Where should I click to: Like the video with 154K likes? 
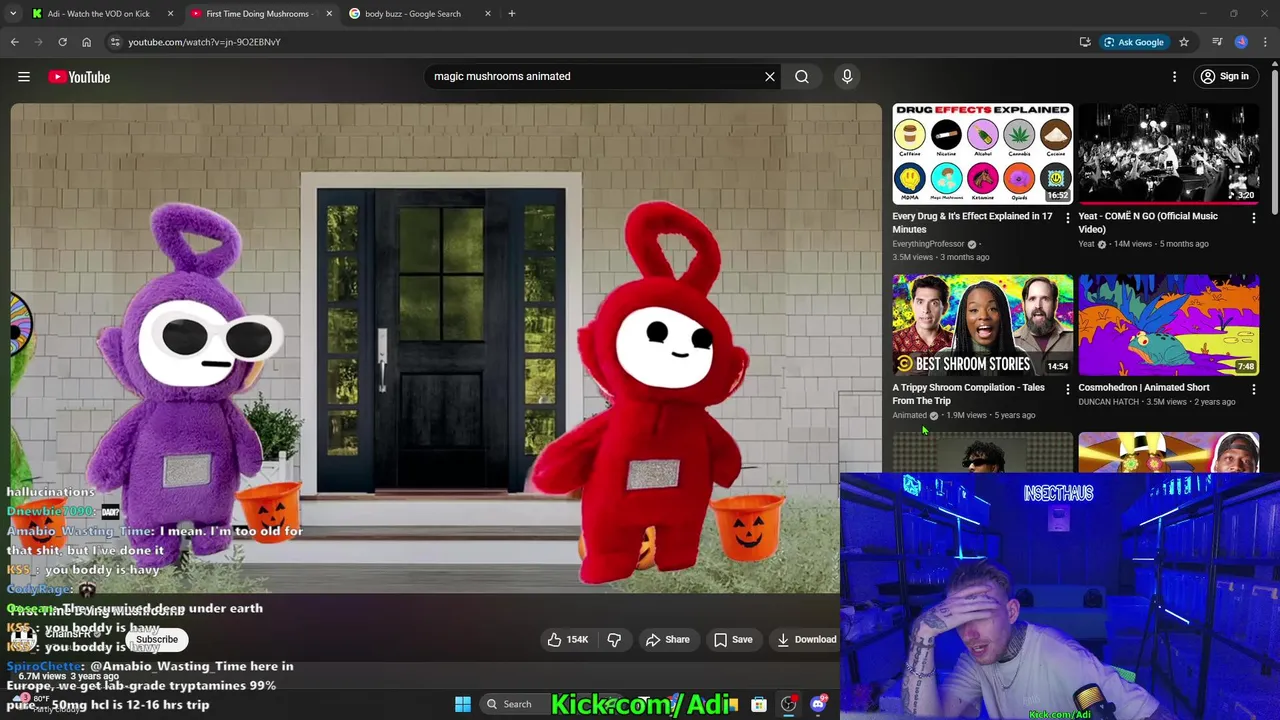tap(569, 640)
